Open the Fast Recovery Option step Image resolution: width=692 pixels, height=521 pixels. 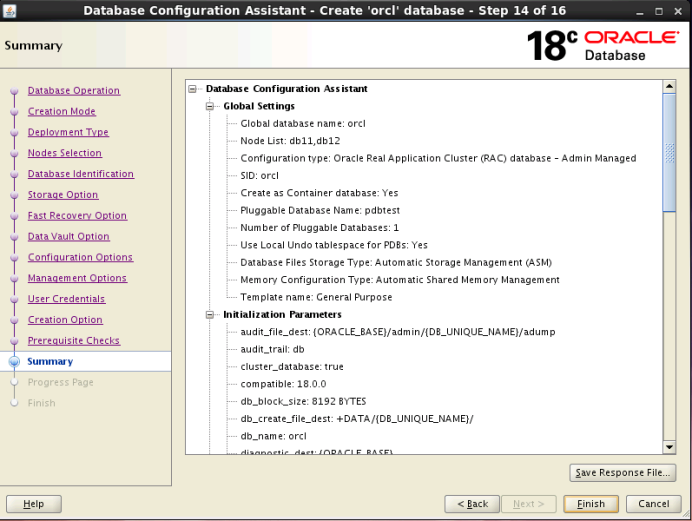(77, 216)
